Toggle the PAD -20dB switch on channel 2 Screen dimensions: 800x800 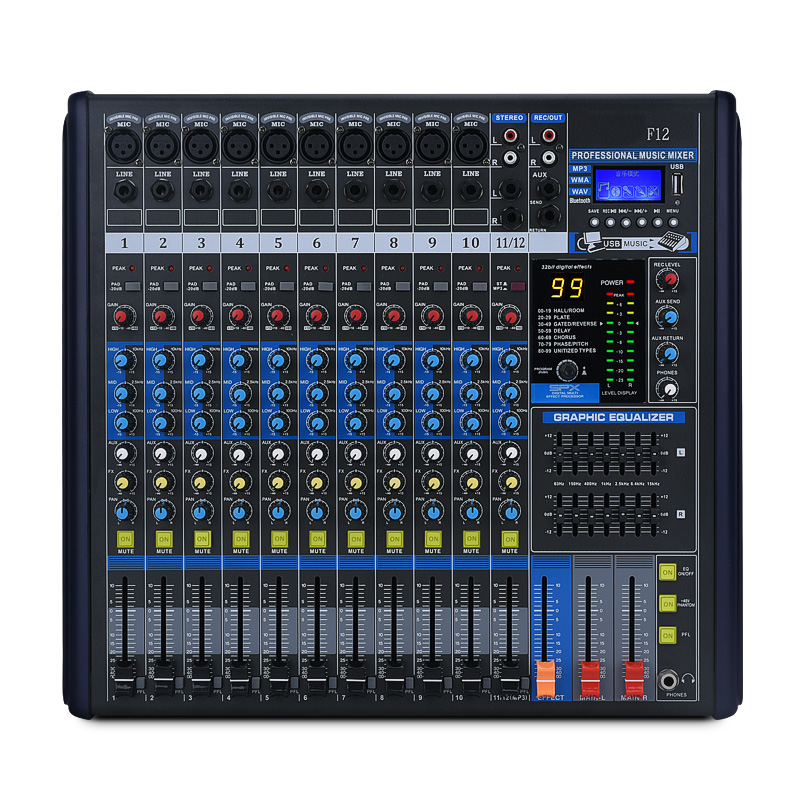(171, 286)
